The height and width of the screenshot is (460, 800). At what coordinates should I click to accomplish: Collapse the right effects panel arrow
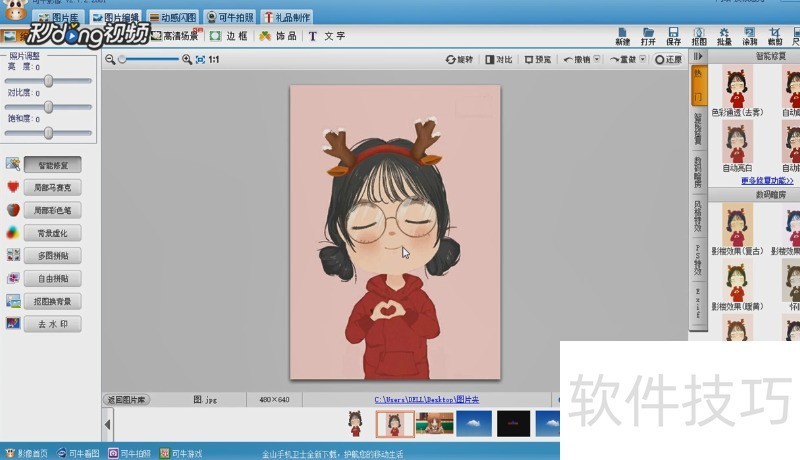point(698,56)
